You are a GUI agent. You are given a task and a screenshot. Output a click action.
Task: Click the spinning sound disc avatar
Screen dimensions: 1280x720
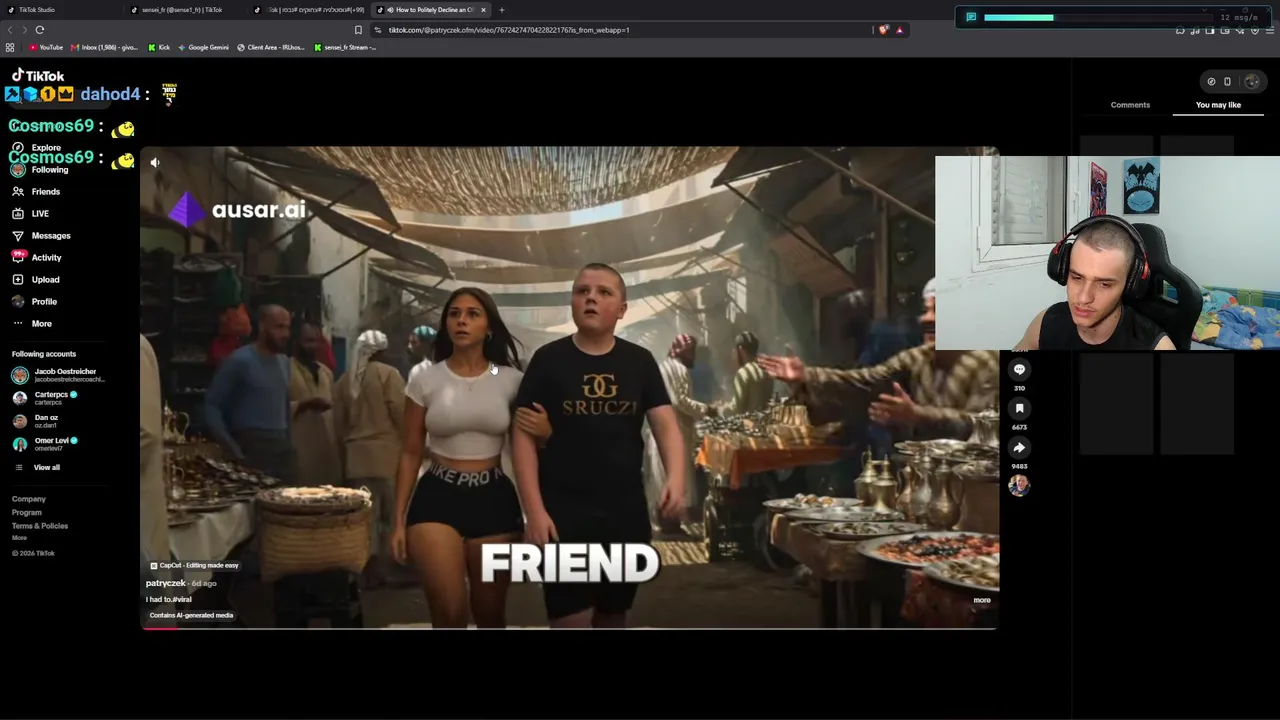pos(1019,485)
